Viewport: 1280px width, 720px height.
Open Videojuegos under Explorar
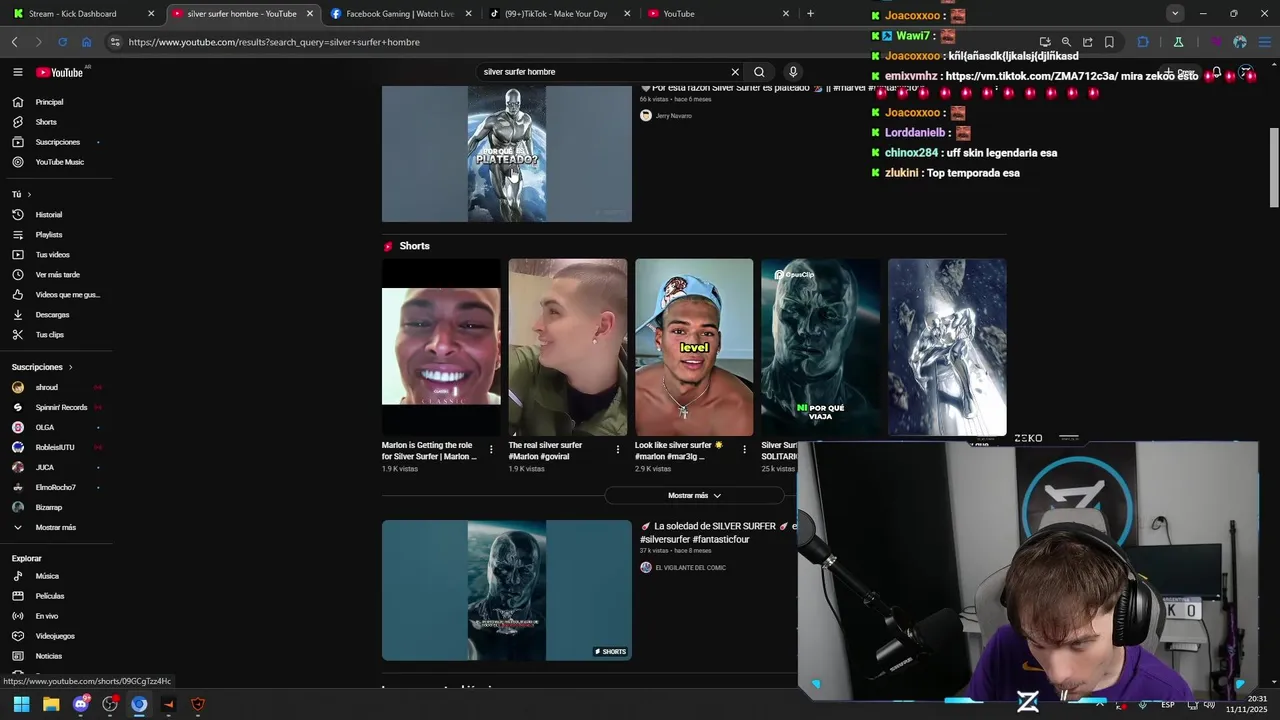(56, 636)
